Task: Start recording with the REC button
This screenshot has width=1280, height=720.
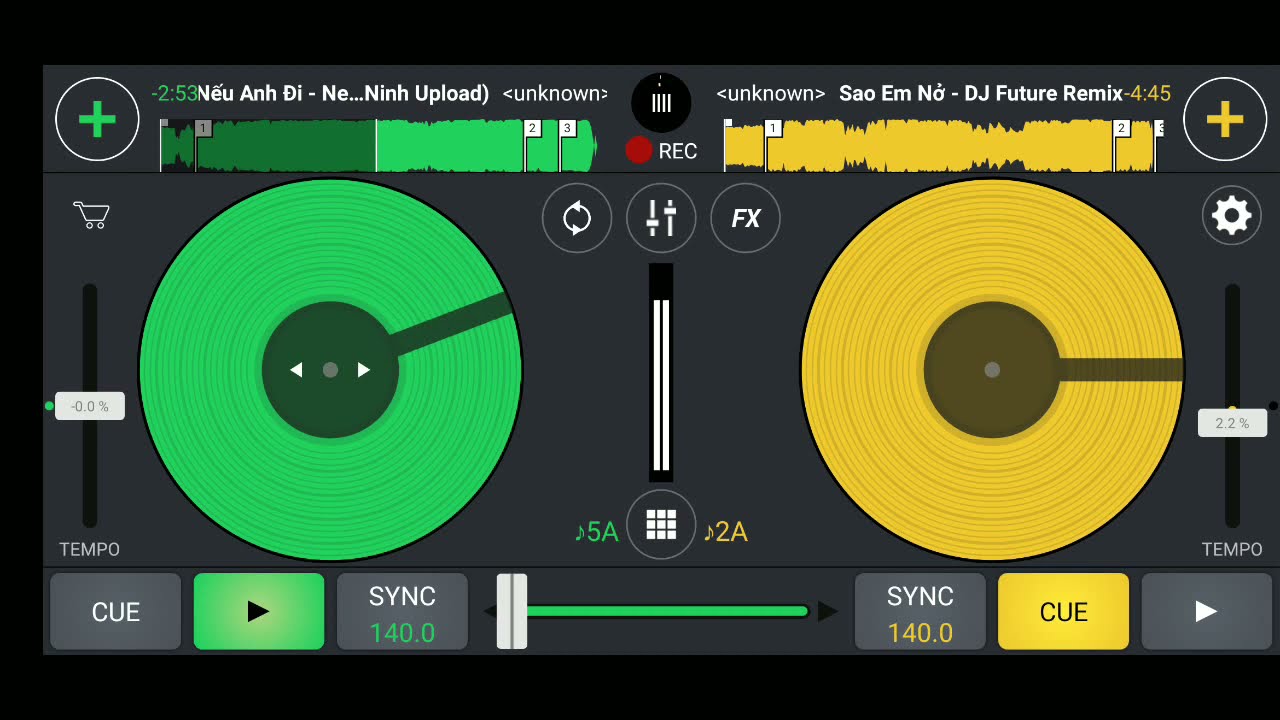Action: pos(661,151)
